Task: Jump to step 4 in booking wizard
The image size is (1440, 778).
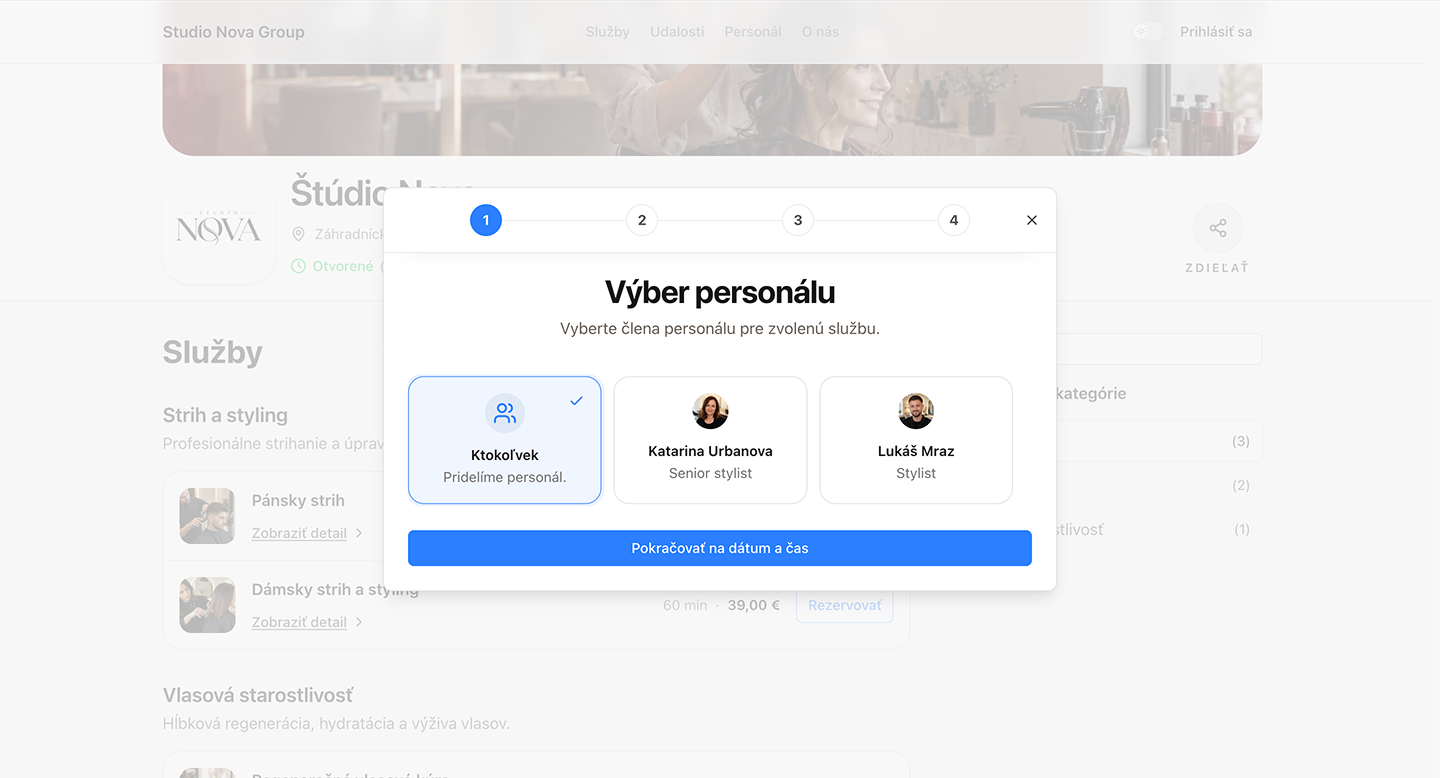Action: click(x=954, y=220)
